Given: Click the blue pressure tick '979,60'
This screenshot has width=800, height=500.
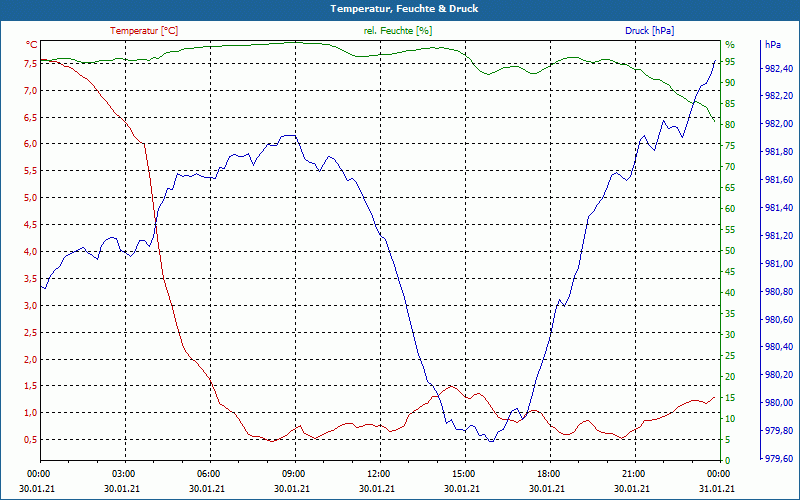Looking at the screenshot, I should pos(779,459).
